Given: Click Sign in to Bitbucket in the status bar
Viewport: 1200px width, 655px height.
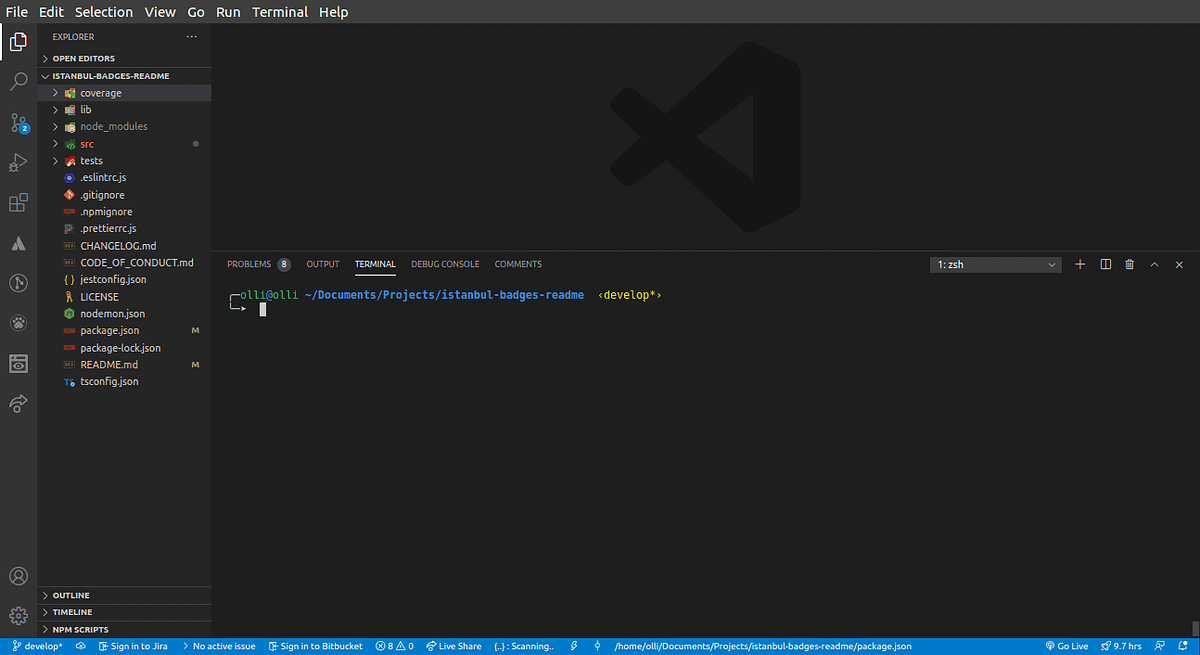Looking at the screenshot, I should [315, 646].
